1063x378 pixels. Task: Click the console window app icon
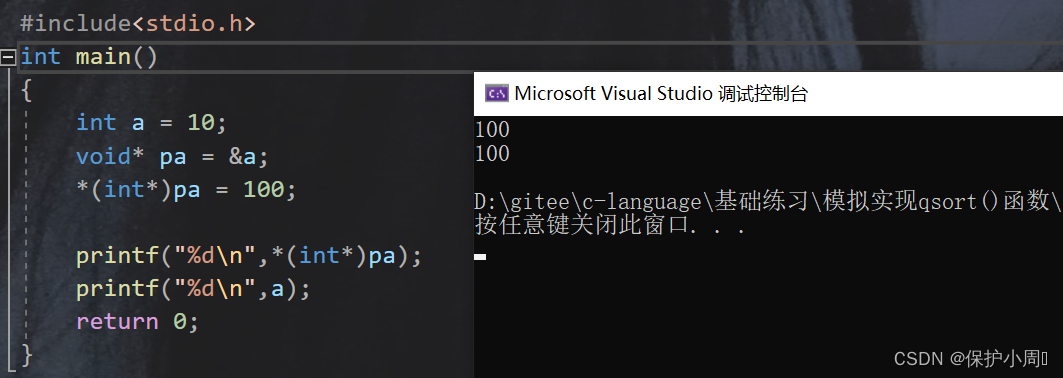click(x=497, y=93)
